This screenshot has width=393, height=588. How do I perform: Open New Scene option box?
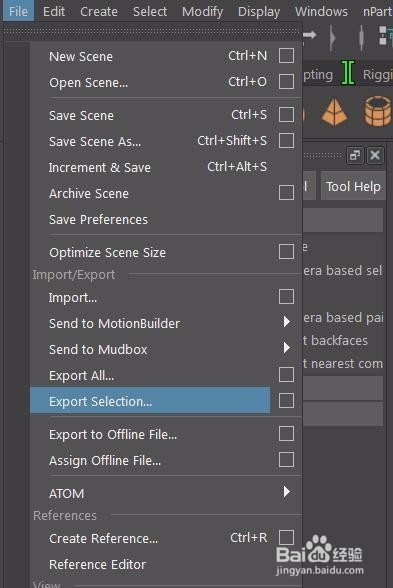[x=286, y=56]
